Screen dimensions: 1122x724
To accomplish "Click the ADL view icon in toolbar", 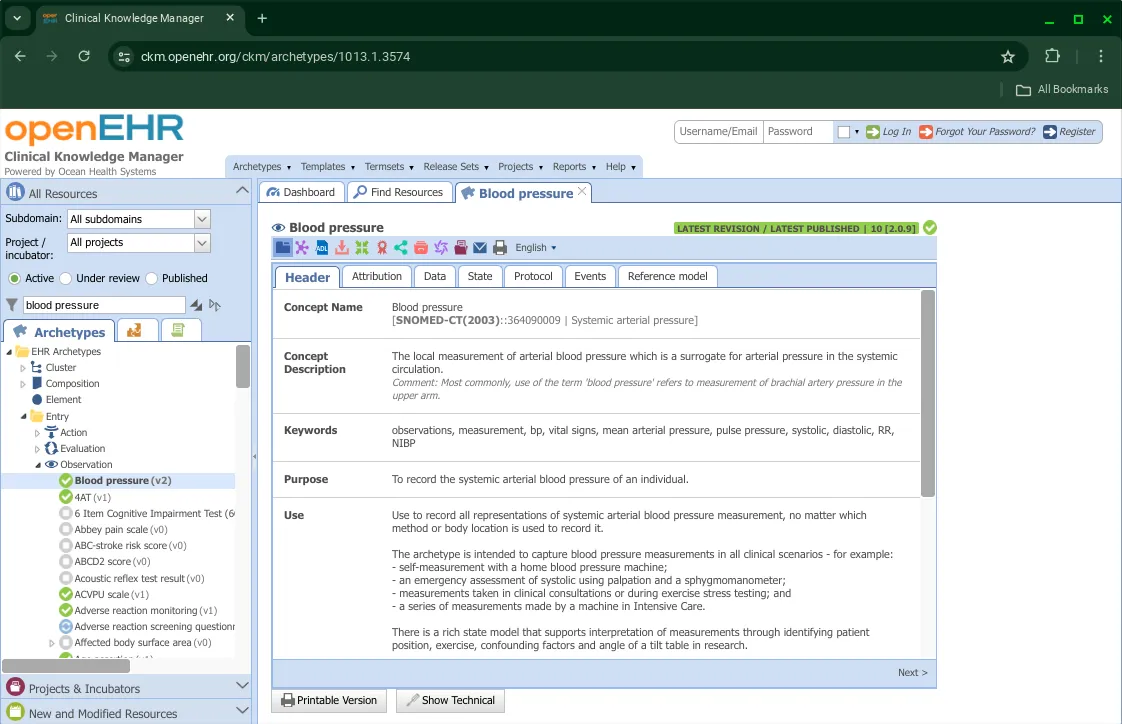I will click(322, 248).
